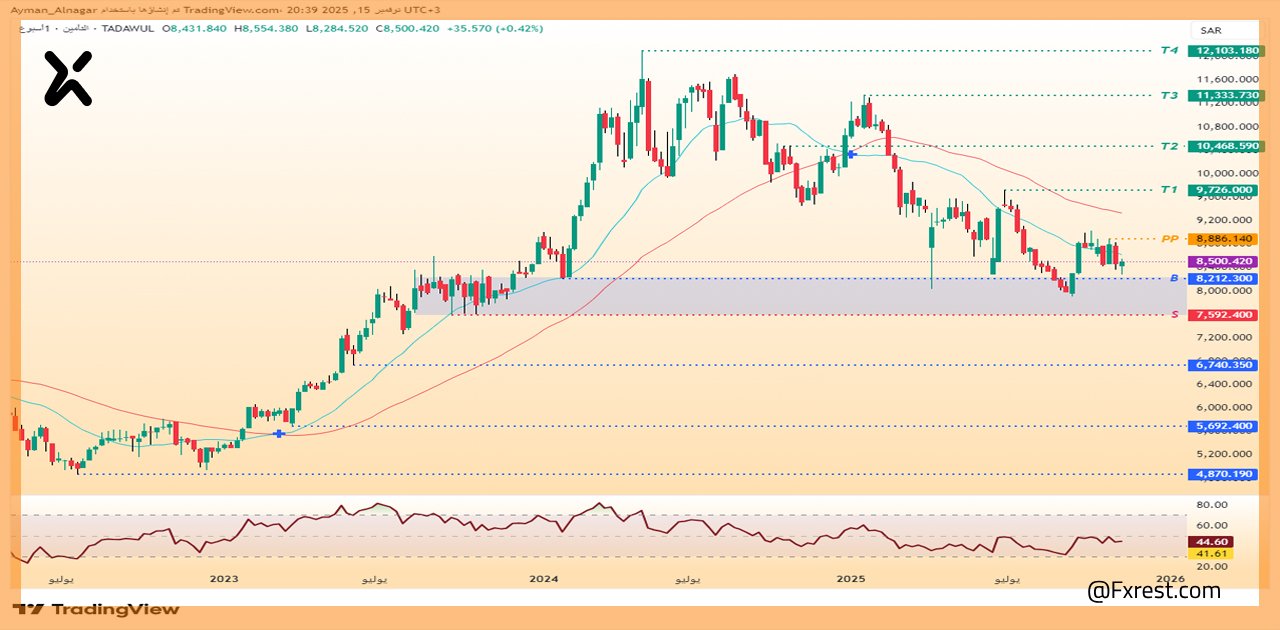Click the T2 price label 10,468.590
The height and width of the screenshot is (630, 1280).
(x=1224, y=146)
